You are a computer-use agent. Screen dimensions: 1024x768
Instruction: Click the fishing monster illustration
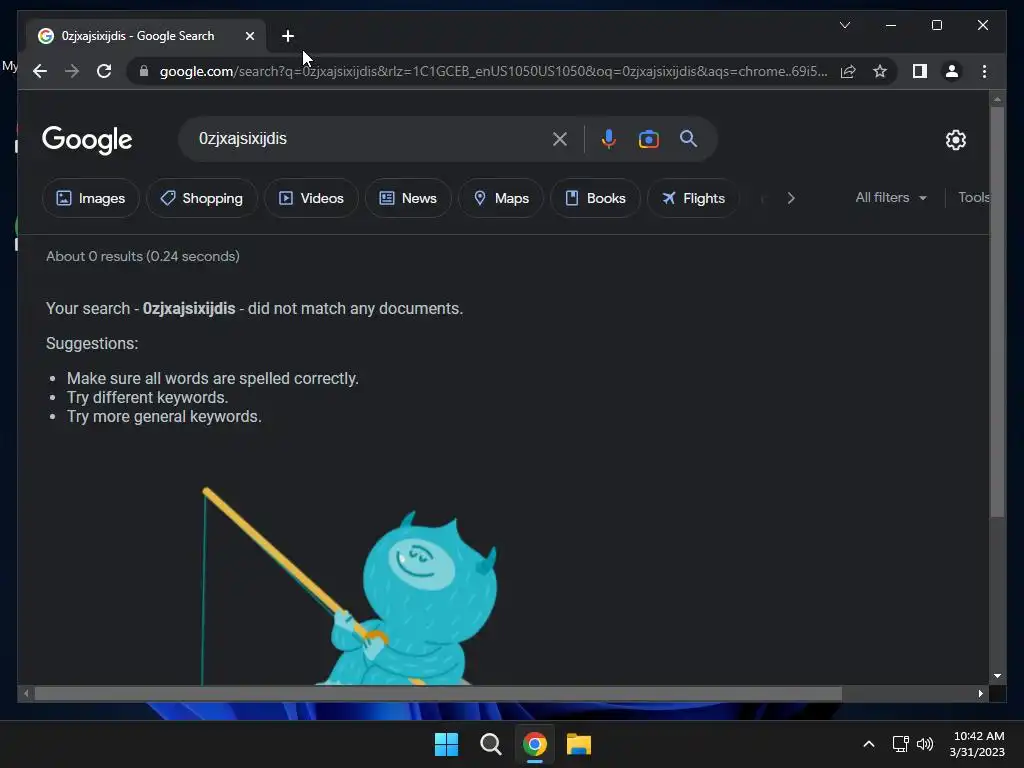tap(349, 586)
